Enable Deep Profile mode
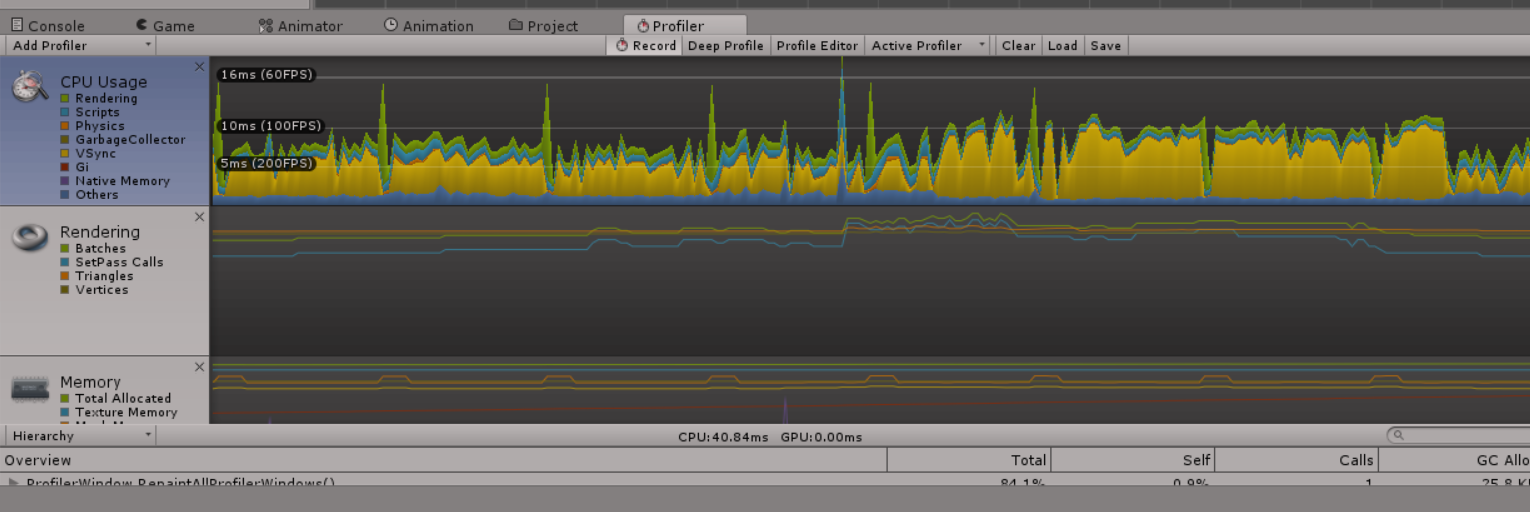Image resolution: width=1530 pixels, height=512 pixels. tap(725, 45)
